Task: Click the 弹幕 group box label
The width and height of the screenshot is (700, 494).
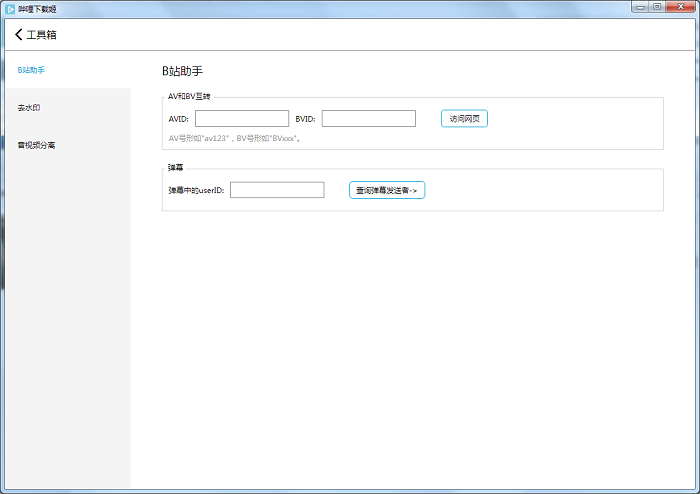Action: pos(175,167)
